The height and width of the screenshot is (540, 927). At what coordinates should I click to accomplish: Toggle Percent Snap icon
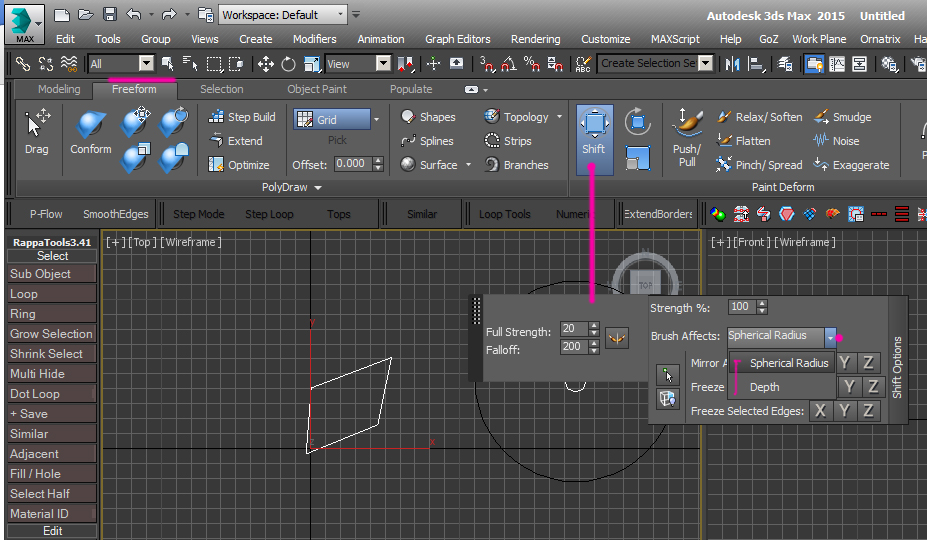532,64
